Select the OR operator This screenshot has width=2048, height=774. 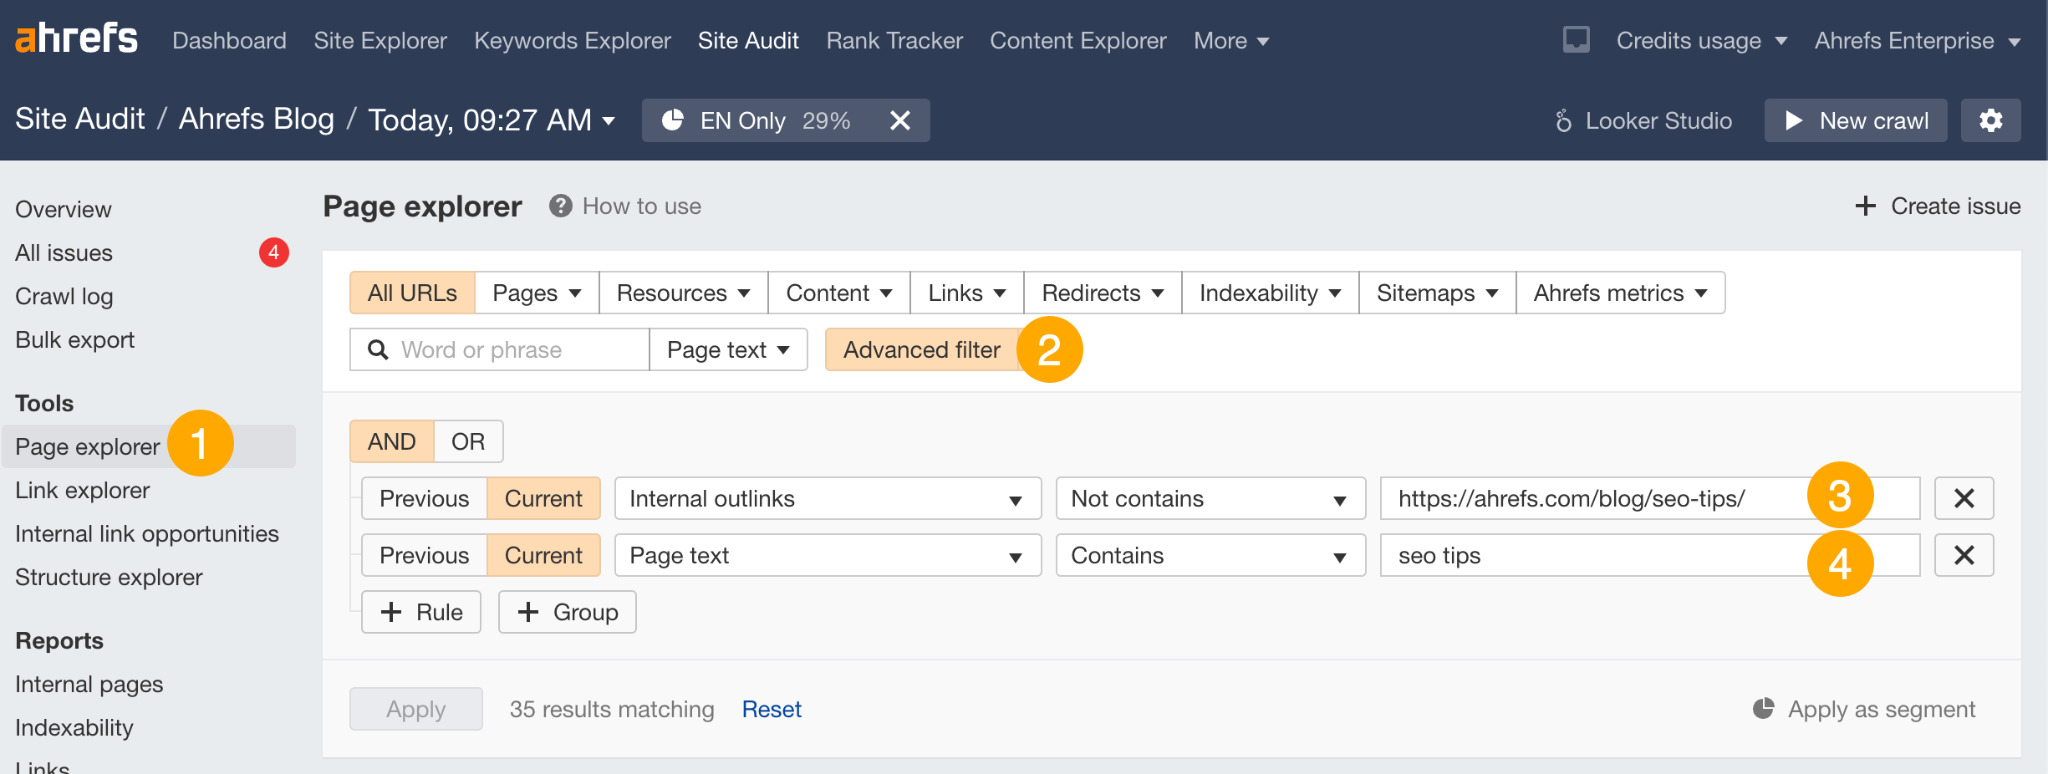coord(468,441)
